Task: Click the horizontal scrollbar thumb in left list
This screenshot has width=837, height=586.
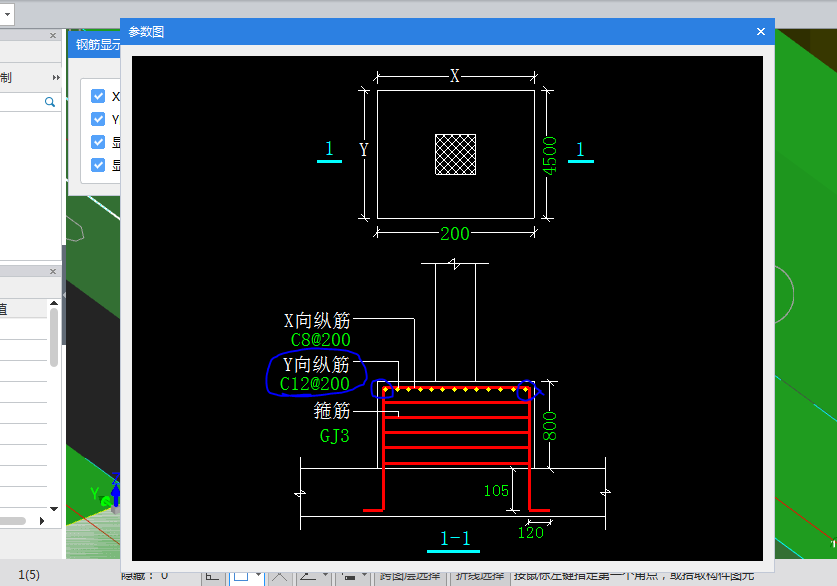Action: pyautogui.click(x=13, y=521)
